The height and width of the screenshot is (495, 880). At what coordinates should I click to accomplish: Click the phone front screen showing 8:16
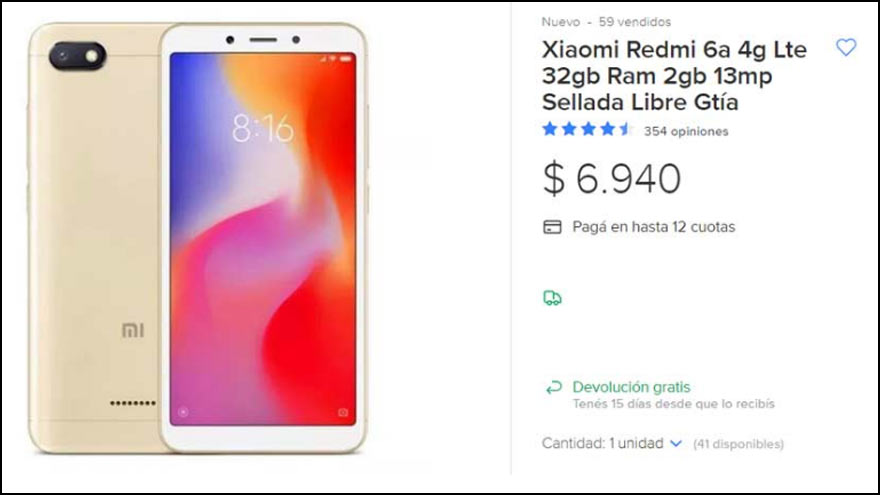[x=263, y=239]
